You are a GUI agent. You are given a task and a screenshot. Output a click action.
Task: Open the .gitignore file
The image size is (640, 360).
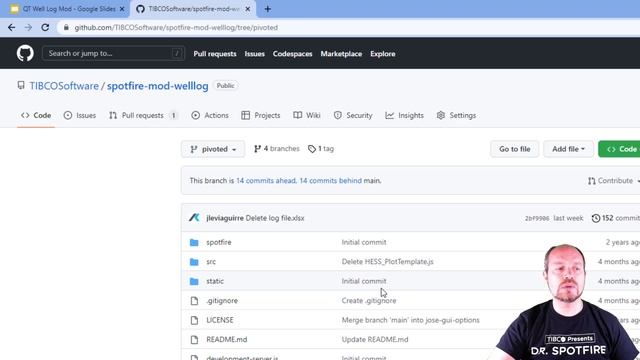pyautogui.click(x=222, y=301)
